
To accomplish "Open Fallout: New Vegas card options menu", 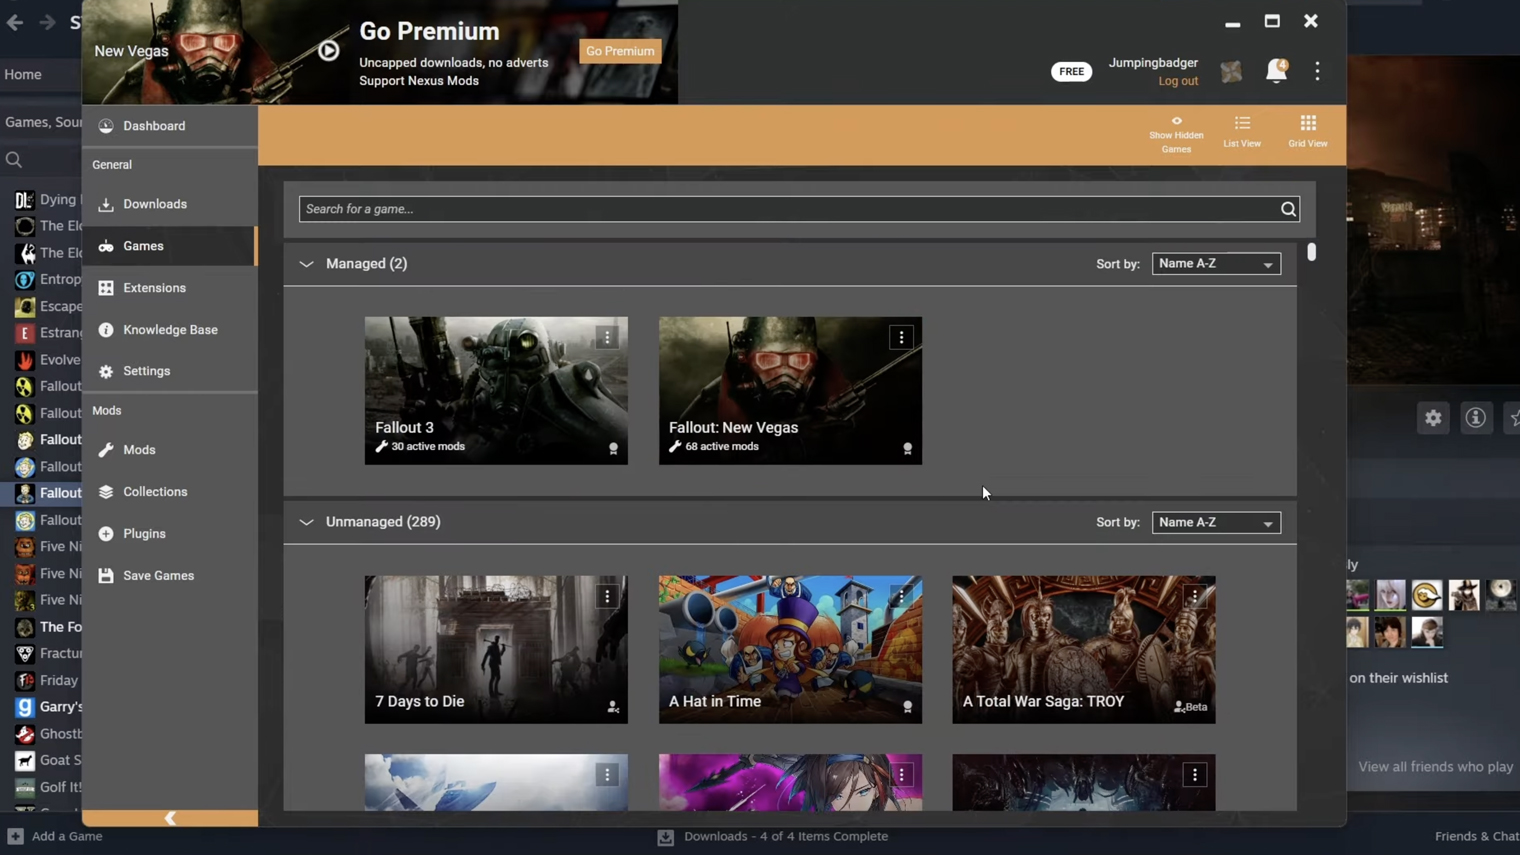I will (x=901, y=338).
